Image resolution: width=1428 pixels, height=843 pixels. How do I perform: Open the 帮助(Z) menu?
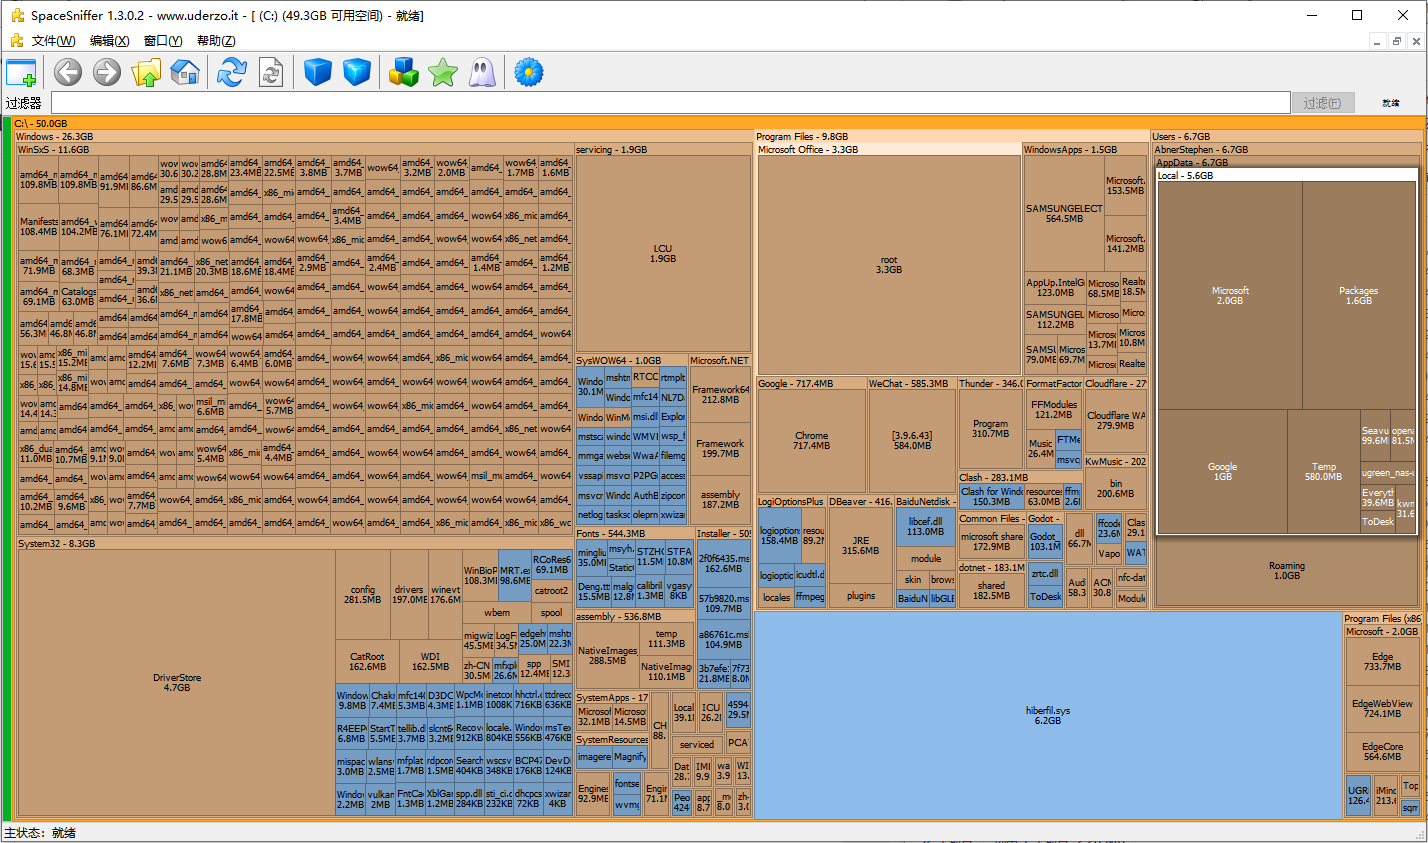point(216,41)
